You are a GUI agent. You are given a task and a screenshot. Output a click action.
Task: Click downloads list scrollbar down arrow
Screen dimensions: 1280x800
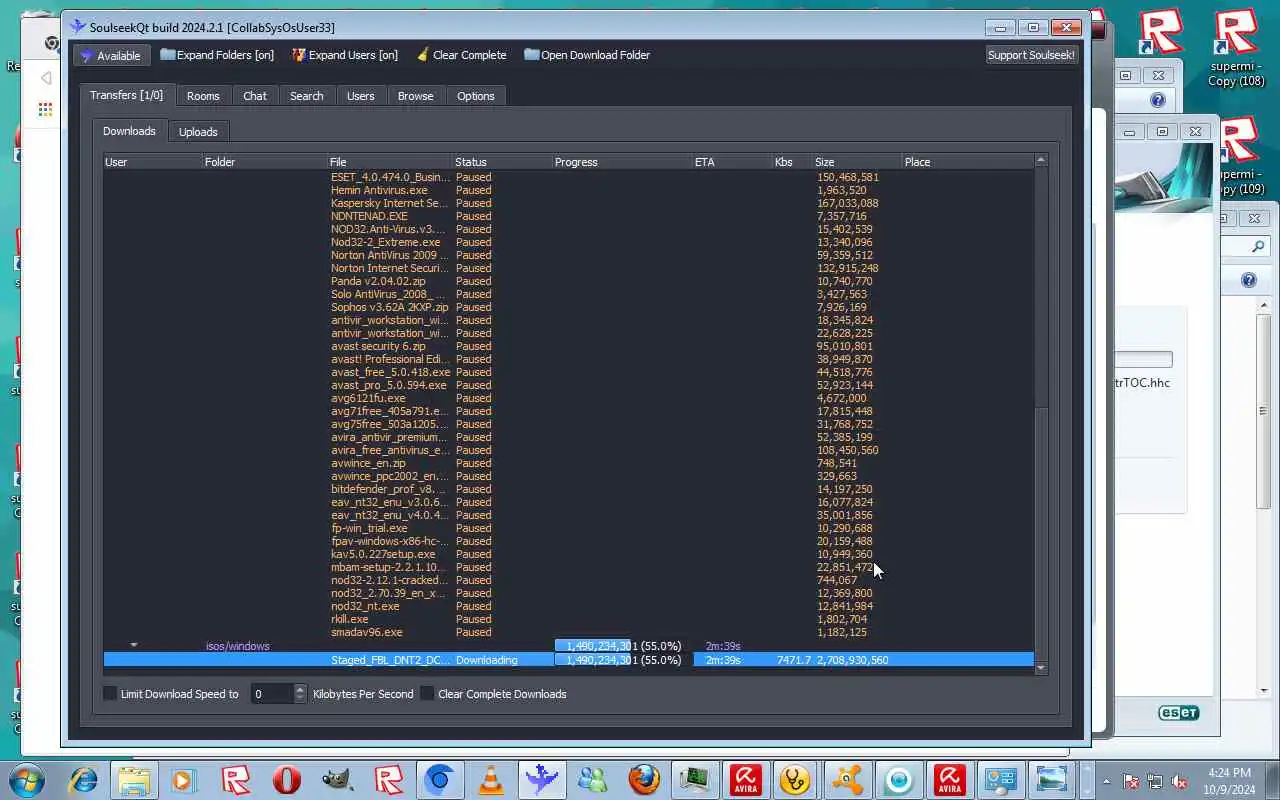tap(1041, 667)
